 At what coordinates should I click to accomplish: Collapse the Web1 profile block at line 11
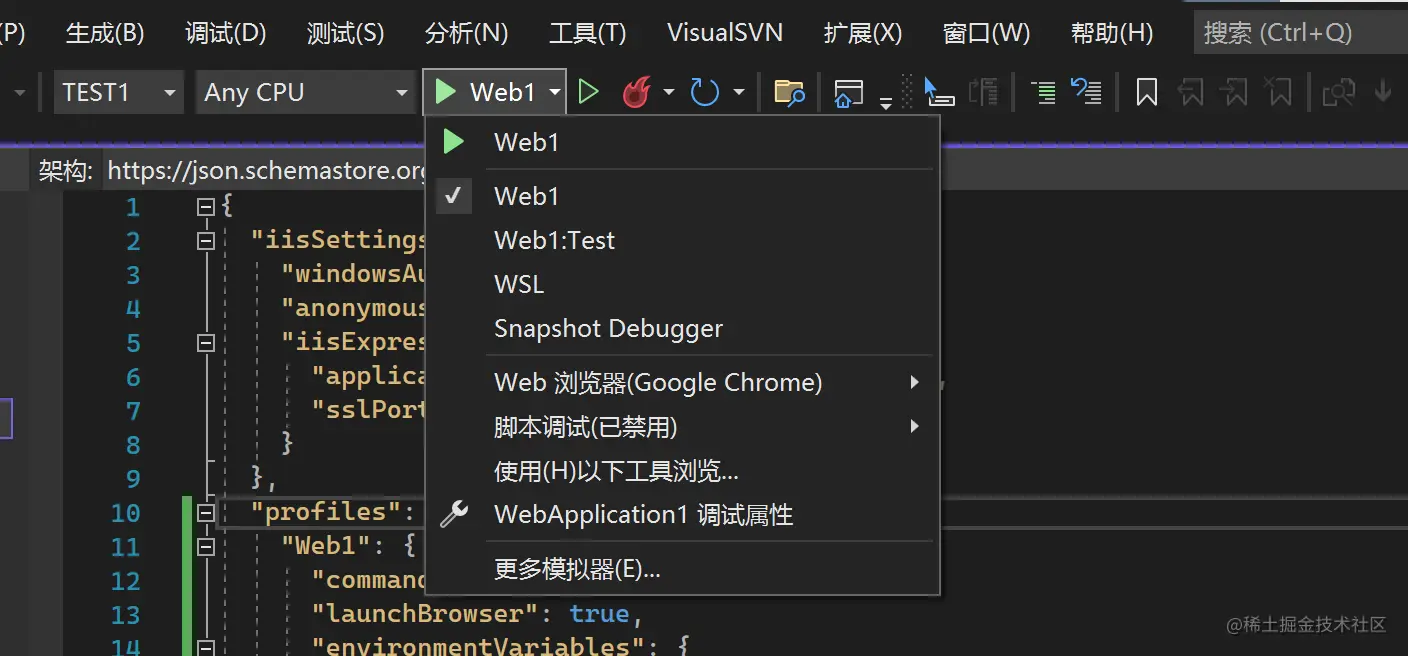click(x=206, y=547)
